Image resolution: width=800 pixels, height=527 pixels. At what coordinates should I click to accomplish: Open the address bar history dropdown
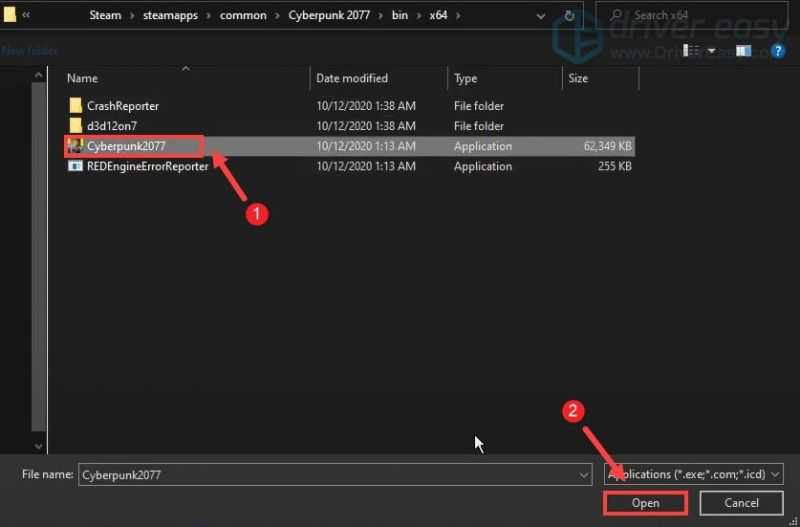541,16
